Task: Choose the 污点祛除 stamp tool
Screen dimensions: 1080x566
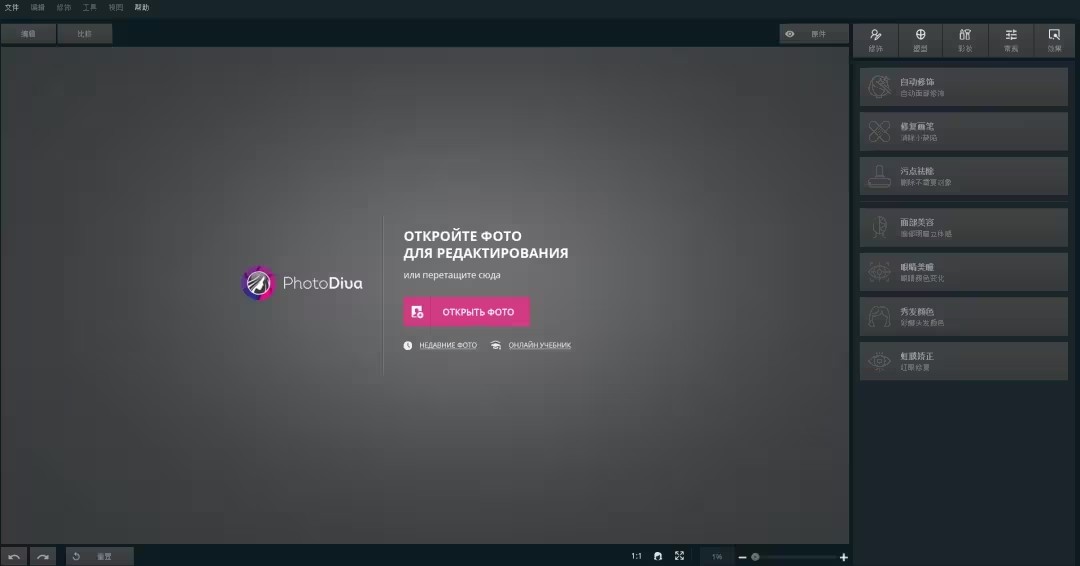Action: coord(963,176)
